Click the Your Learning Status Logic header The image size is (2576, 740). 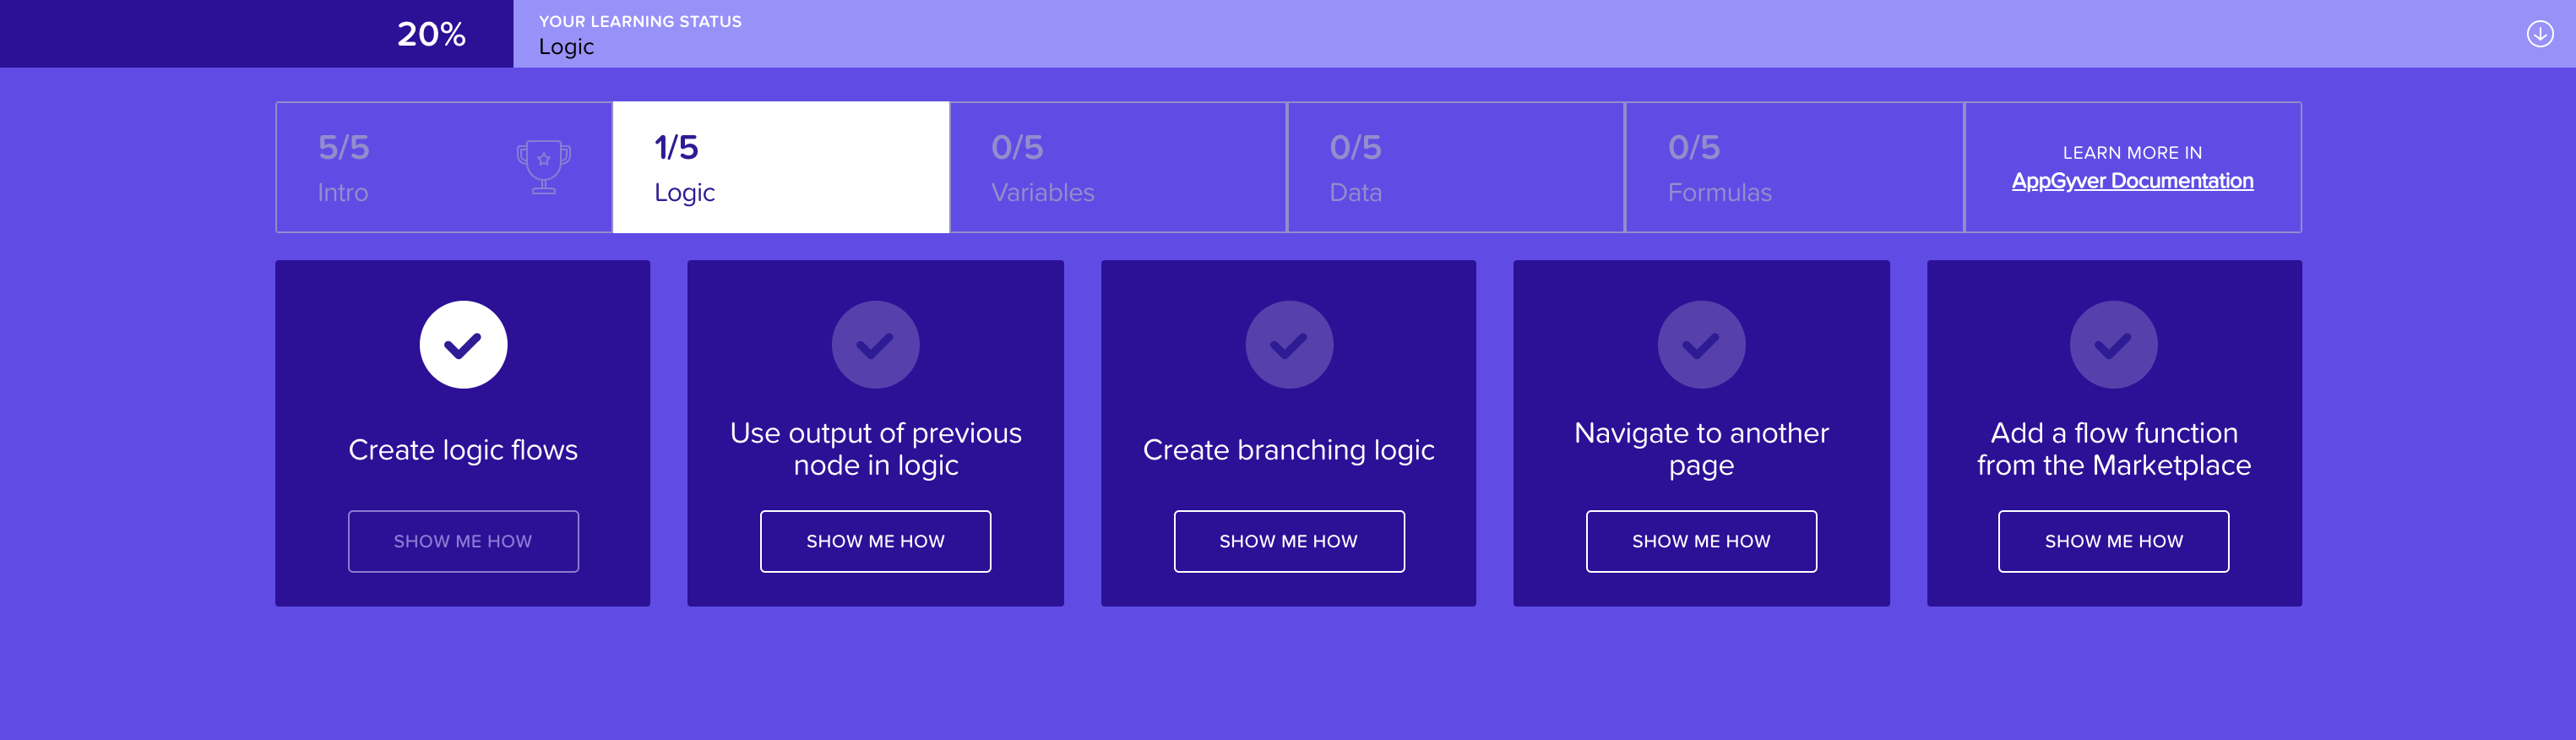click(x=640, y=35)
